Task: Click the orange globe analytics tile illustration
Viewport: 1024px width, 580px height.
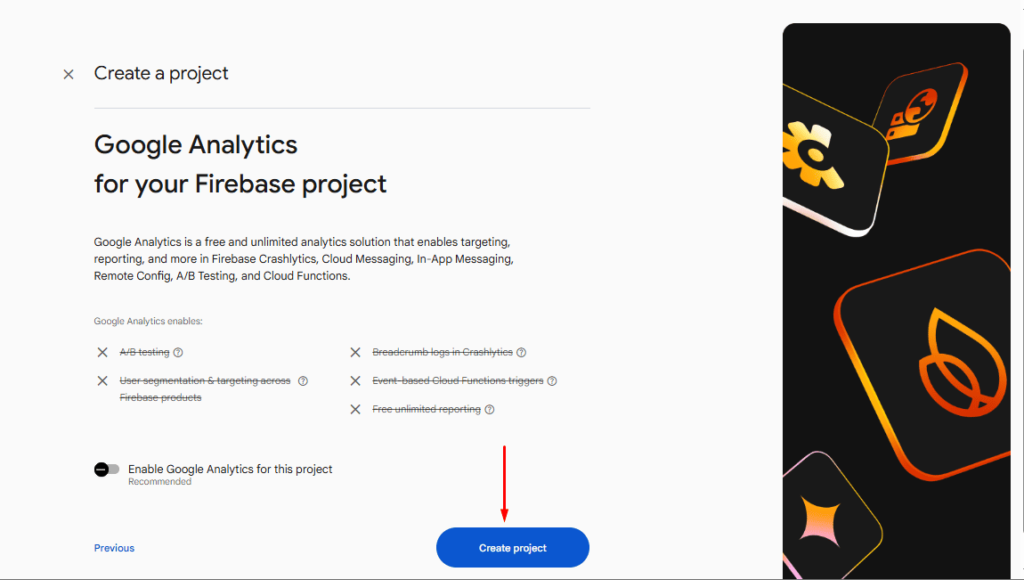Action: pos(920,114)
